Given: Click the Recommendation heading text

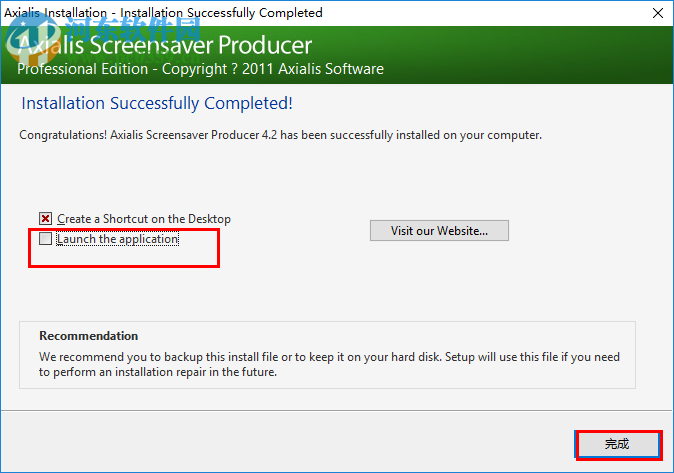Looking at the screenshot, I should click(x=89, y=336).
